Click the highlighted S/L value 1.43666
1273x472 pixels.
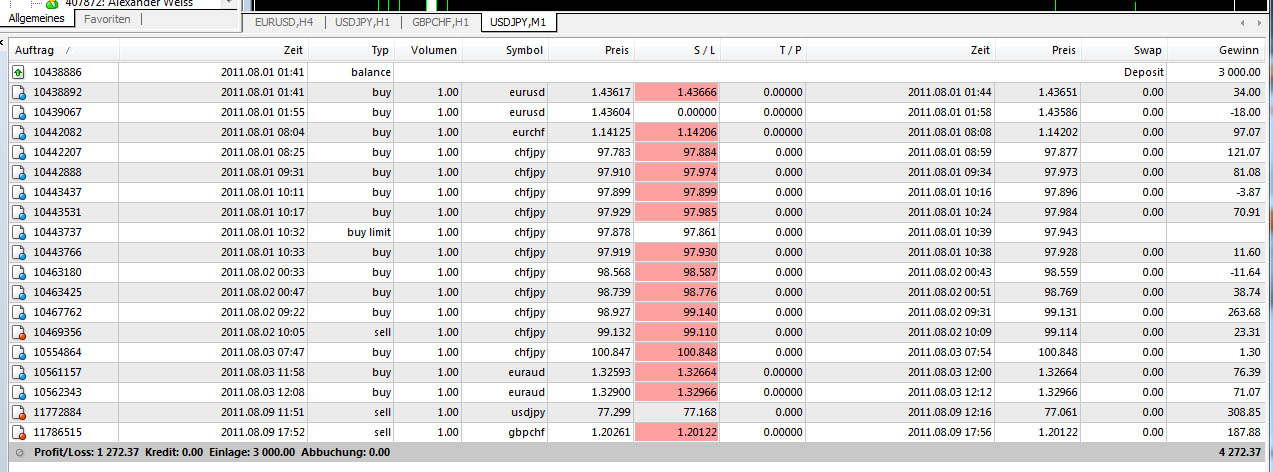tap(678, 93)
